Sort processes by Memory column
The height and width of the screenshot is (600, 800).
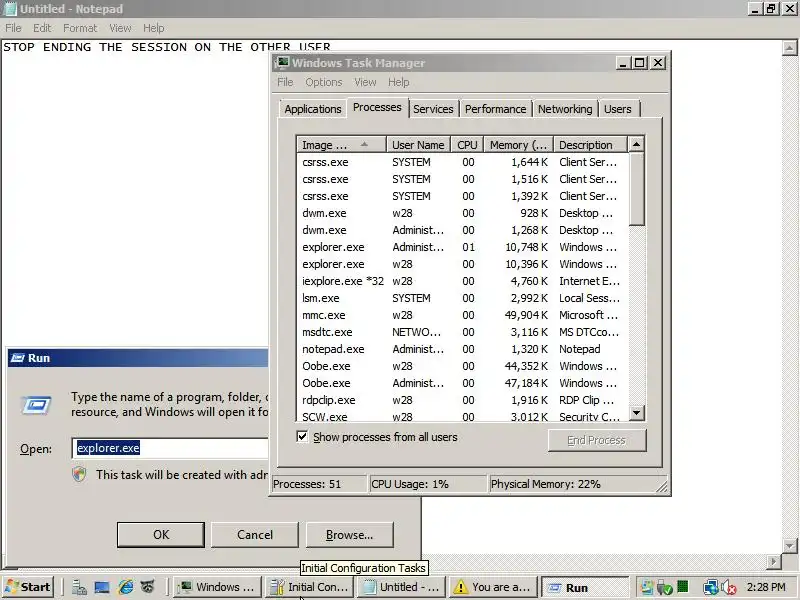pyautogui.click(x=518, y=145)
